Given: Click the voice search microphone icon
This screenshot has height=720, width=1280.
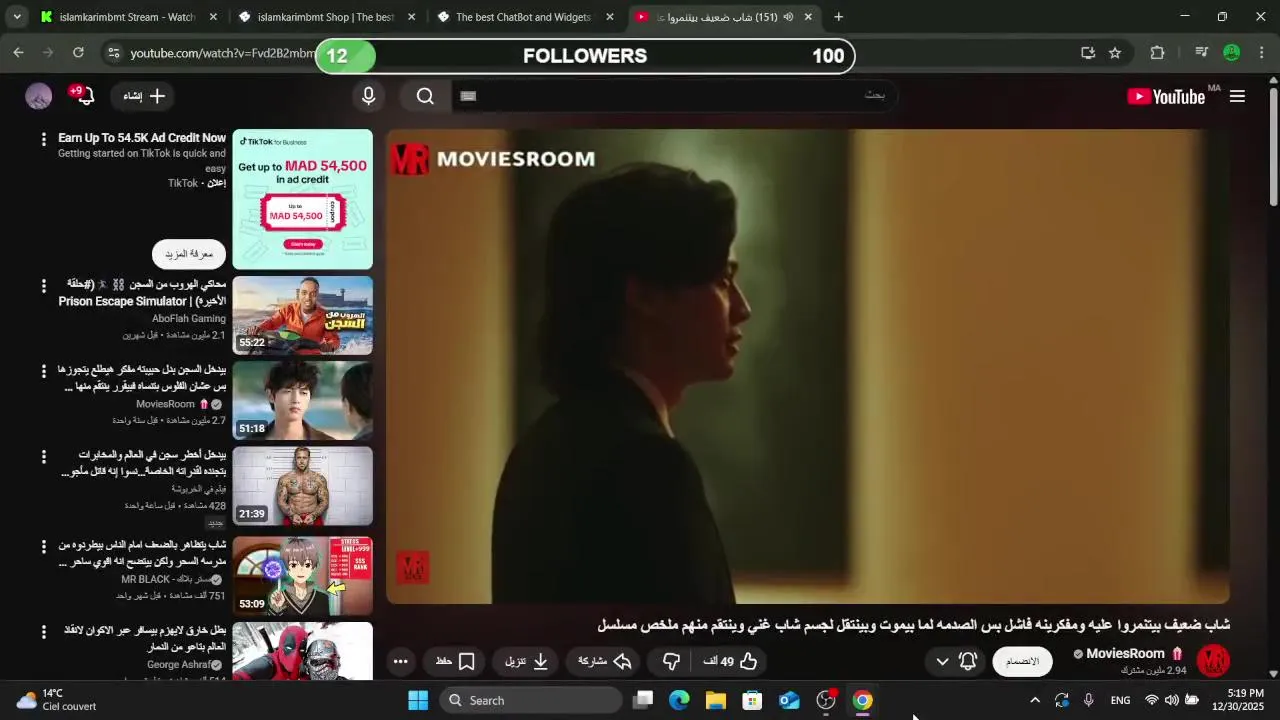Looking at the screenshot, I should 368,96.
